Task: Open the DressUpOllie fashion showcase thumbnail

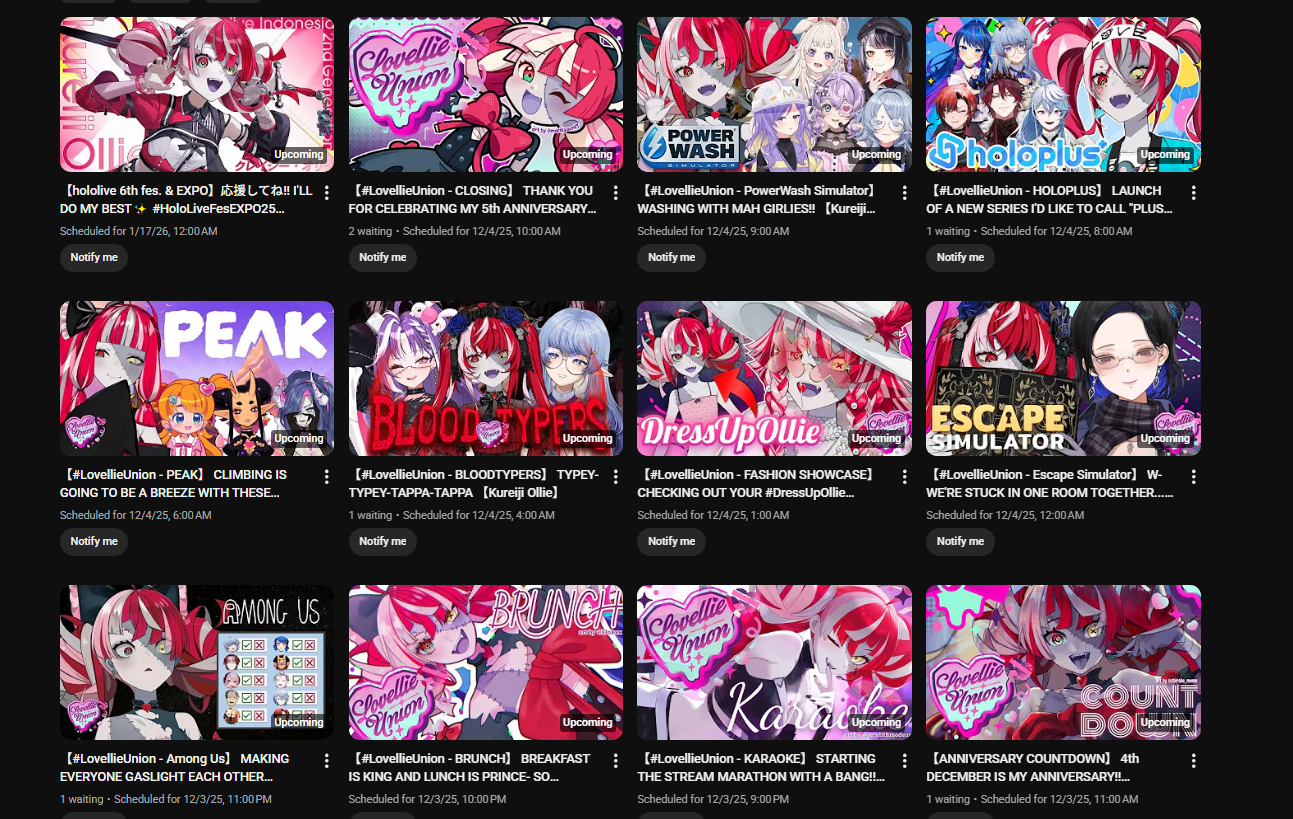Action: click(x=774, y=378)
